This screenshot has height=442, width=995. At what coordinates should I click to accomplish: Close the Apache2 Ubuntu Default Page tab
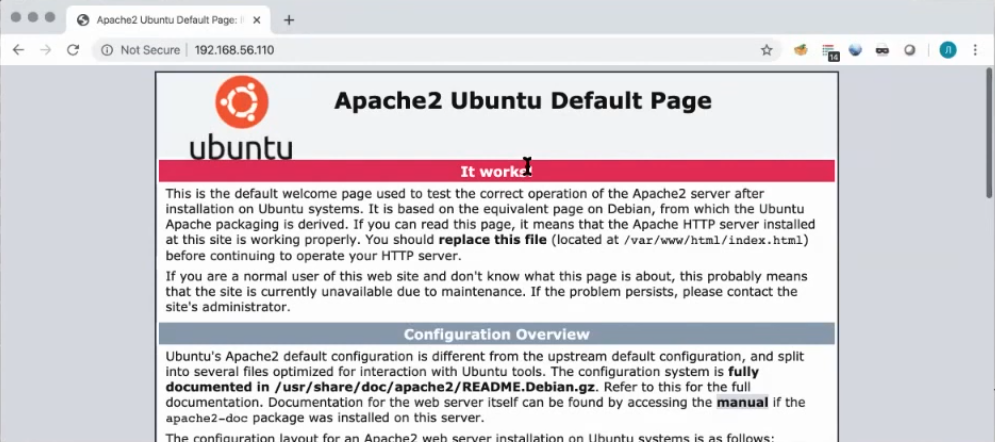click(x=256, y=20)
